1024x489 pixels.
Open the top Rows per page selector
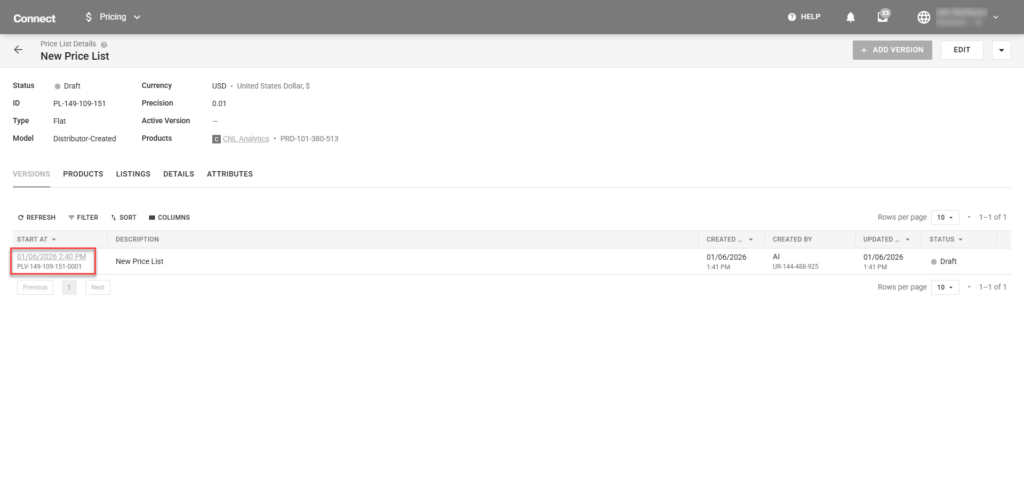(945, 217)
